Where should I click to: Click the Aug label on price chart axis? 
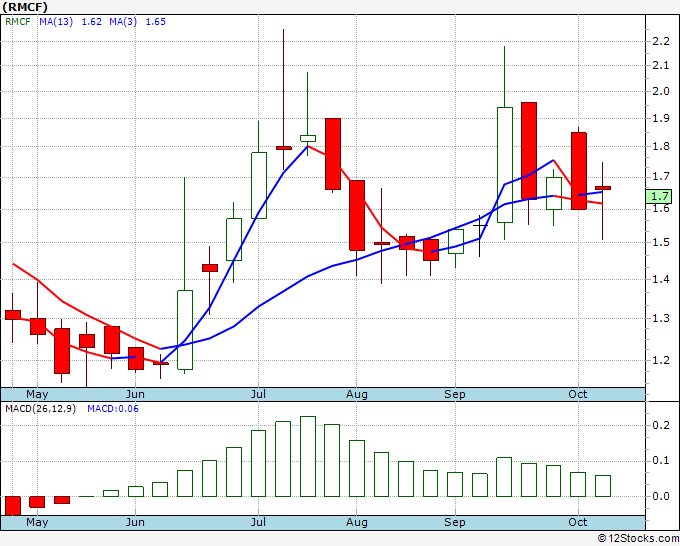356,394
